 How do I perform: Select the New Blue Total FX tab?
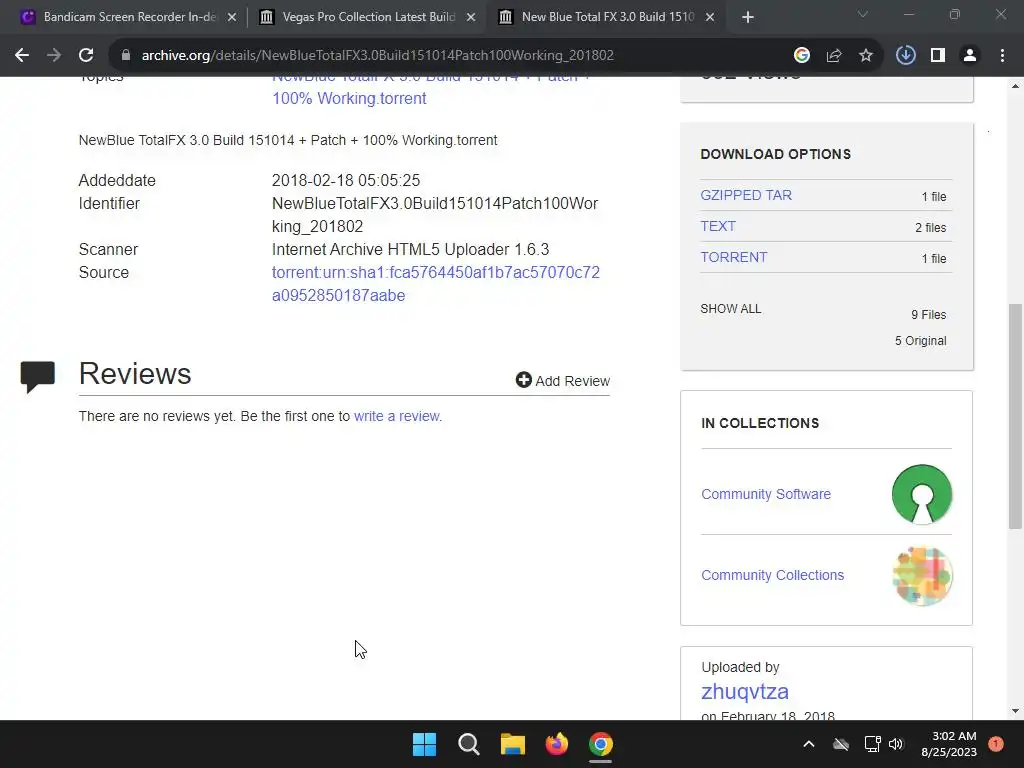click(607, 17)
